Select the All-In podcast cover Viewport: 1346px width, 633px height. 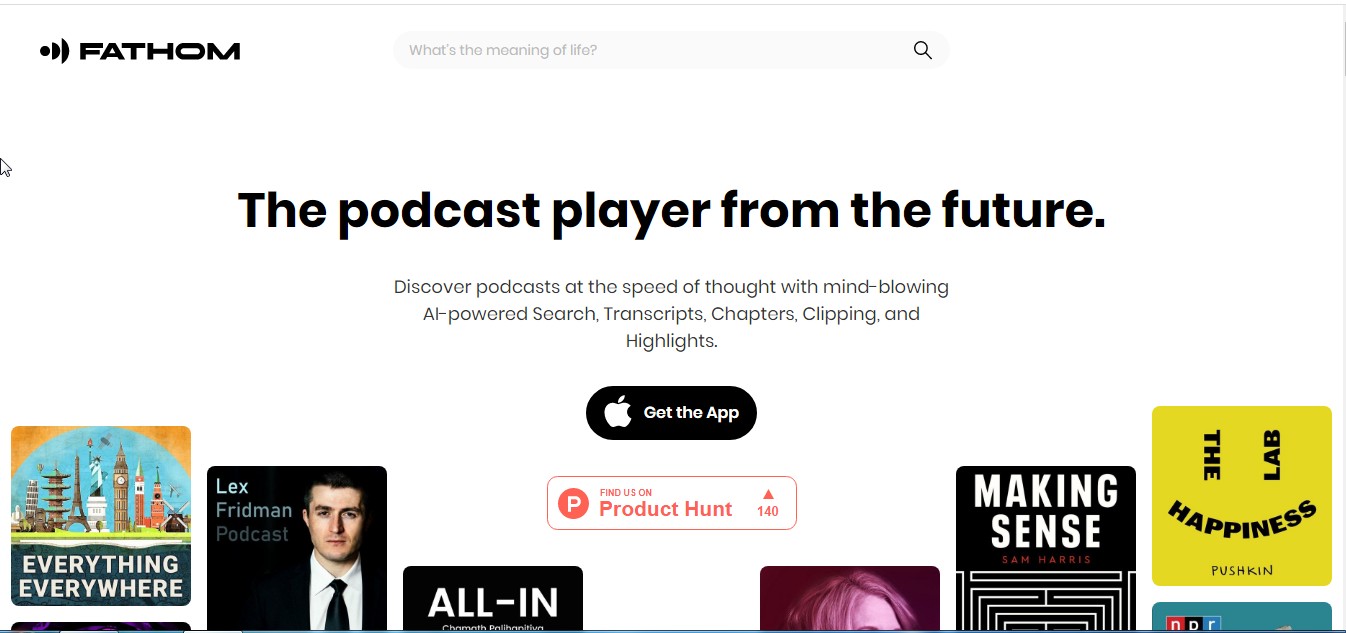(x=493, y=598)
